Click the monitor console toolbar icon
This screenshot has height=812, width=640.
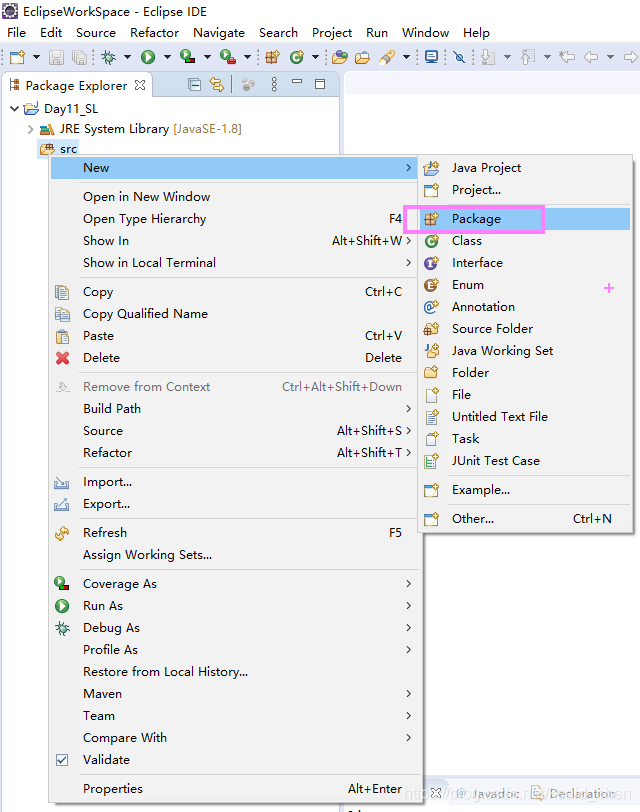click(x=431, y=56)
